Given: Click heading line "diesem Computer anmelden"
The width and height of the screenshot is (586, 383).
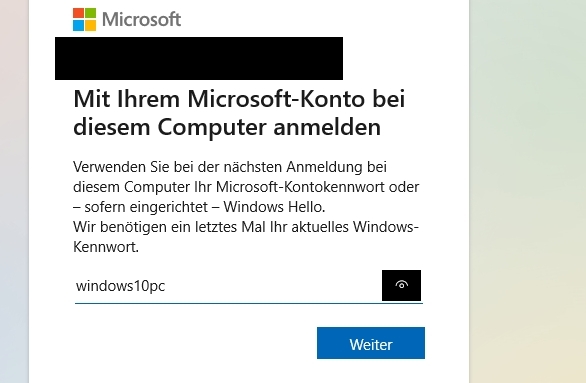Looking at the screenshot, I should pyautogui.click(x=227, y=127).
